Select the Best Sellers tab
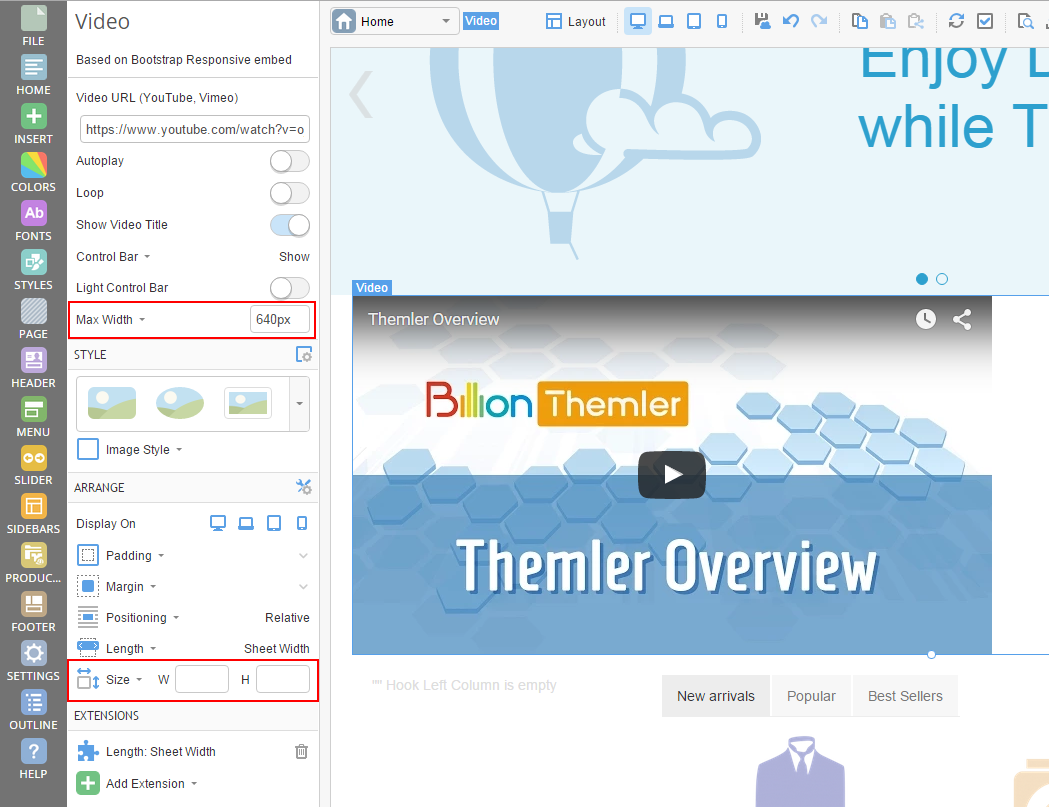This screenshot has width=1049, height=807. [x=905, y=696]
